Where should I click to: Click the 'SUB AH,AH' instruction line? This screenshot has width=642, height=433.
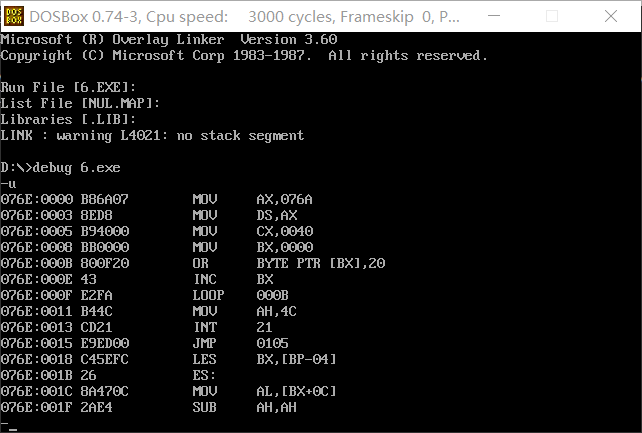pos(149,407)
